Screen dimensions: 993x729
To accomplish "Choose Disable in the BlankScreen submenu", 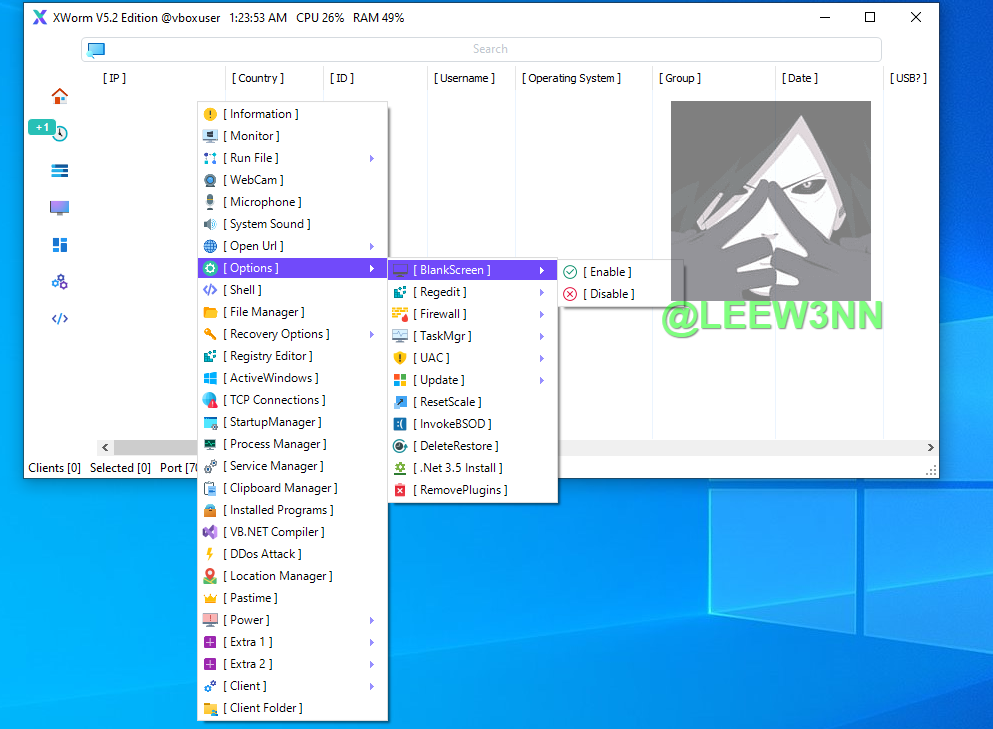I will pyautogui.click(x=607, y=294).
